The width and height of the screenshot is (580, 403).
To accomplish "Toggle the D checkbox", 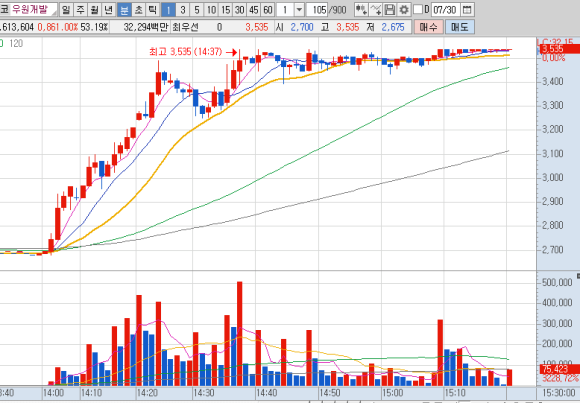I will pos(418,9).
